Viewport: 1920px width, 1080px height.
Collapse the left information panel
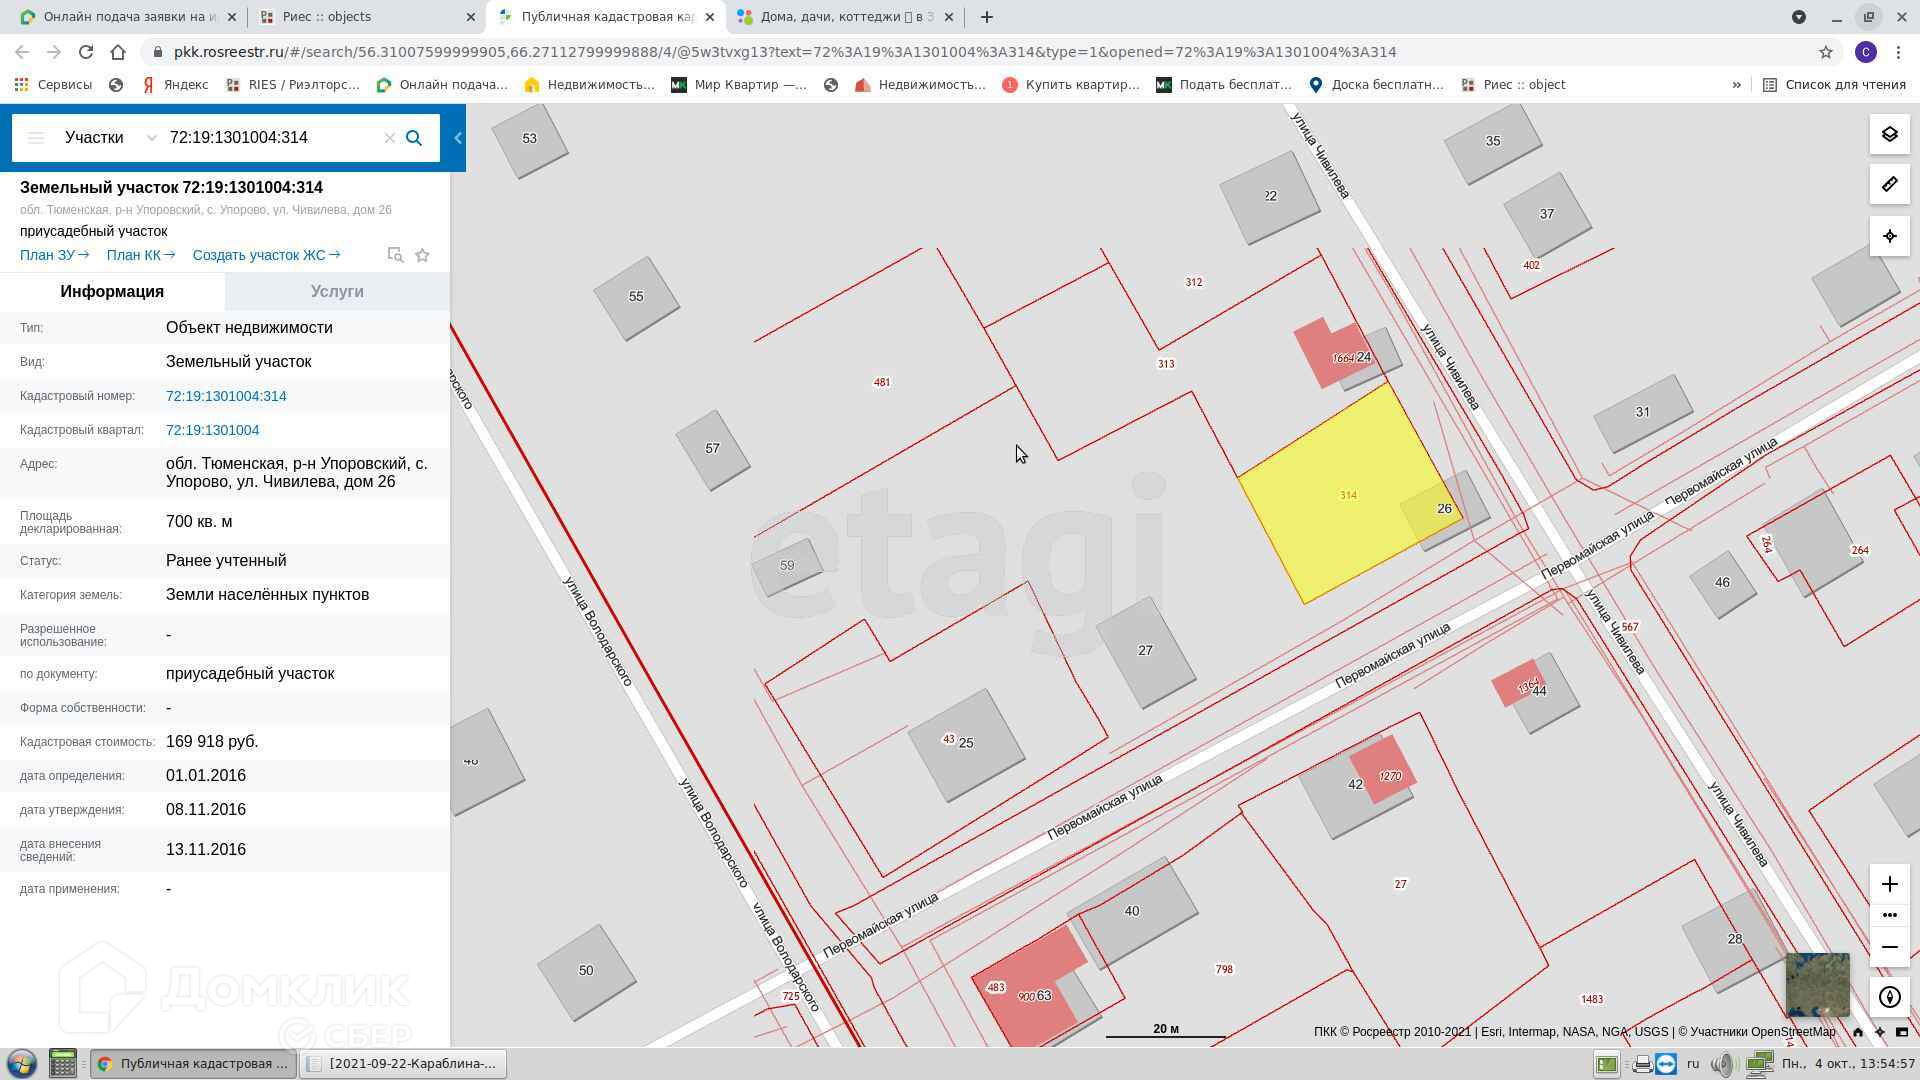(458, 138)
